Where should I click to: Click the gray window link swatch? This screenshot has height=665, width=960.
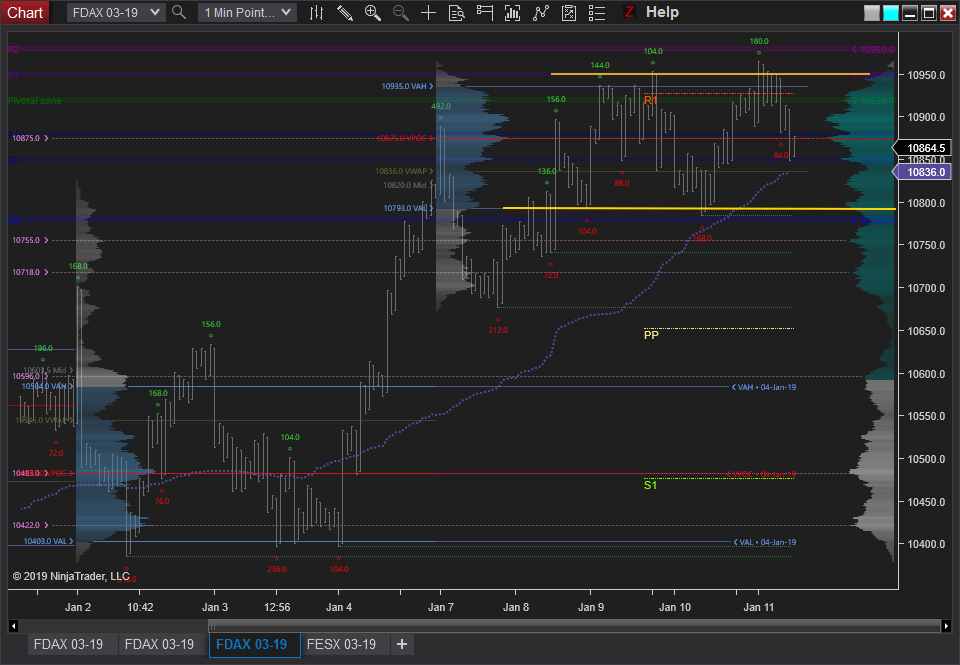pyautogui.click(x=872, y=13)
